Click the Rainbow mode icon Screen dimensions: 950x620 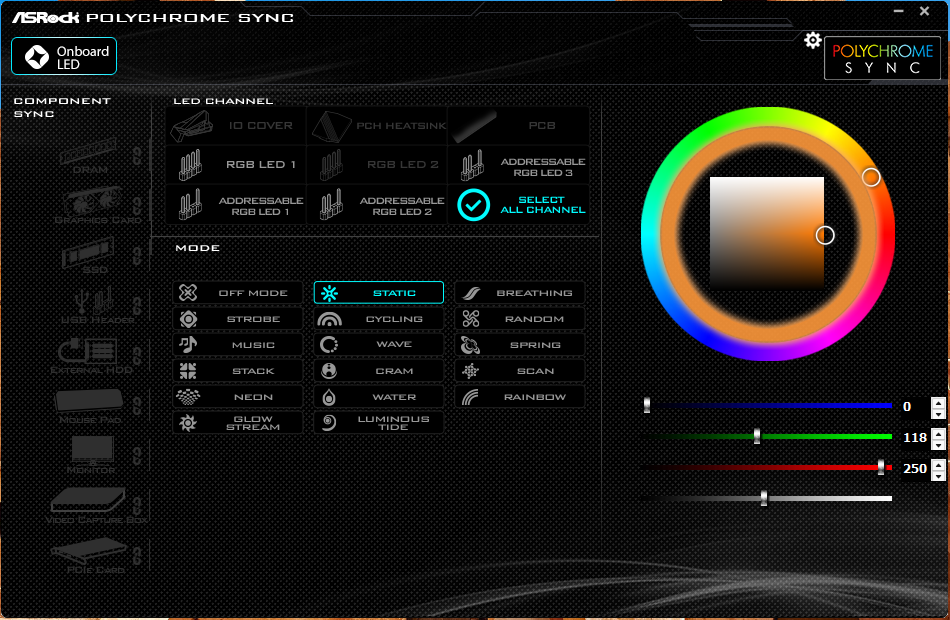point(470,397)
